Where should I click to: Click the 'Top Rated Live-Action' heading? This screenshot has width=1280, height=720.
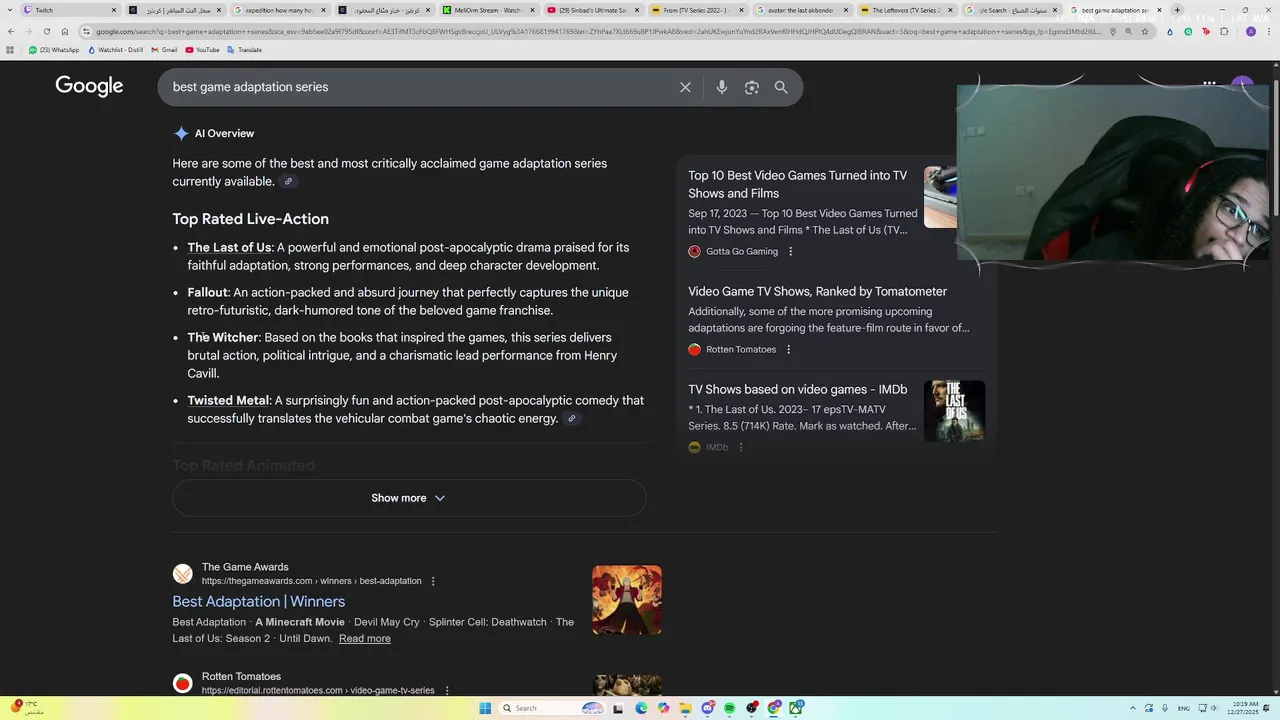tap(250, 219)
